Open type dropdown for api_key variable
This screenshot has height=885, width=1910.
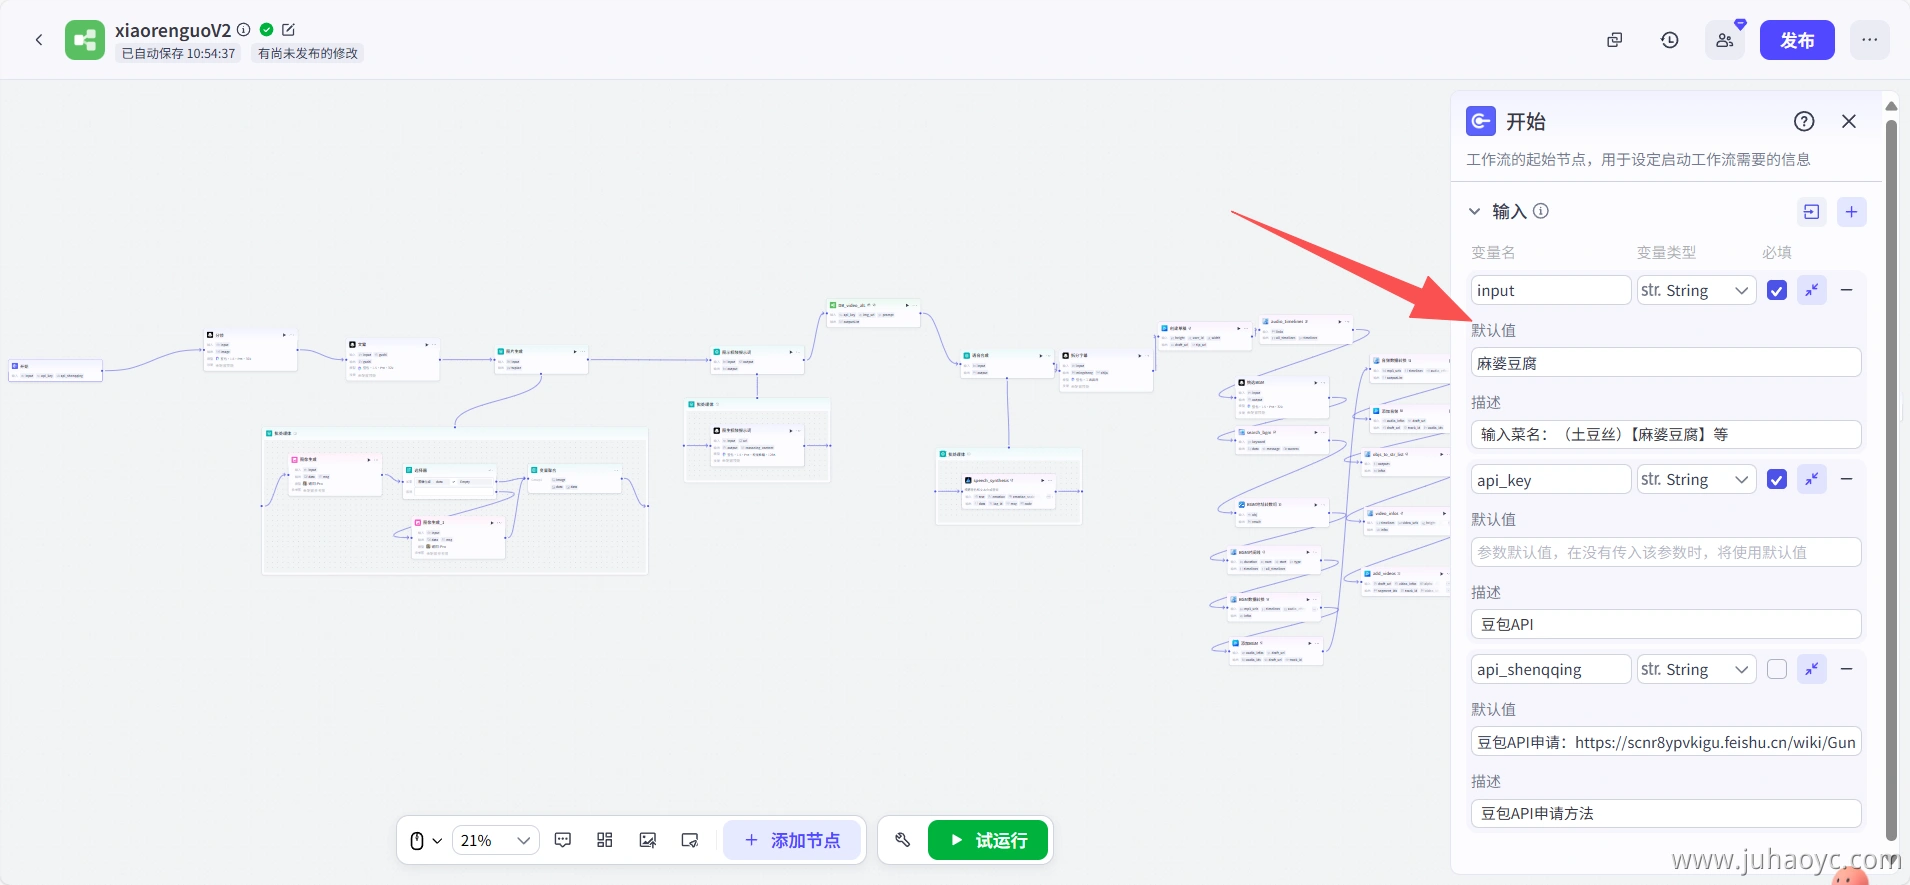1695,480
